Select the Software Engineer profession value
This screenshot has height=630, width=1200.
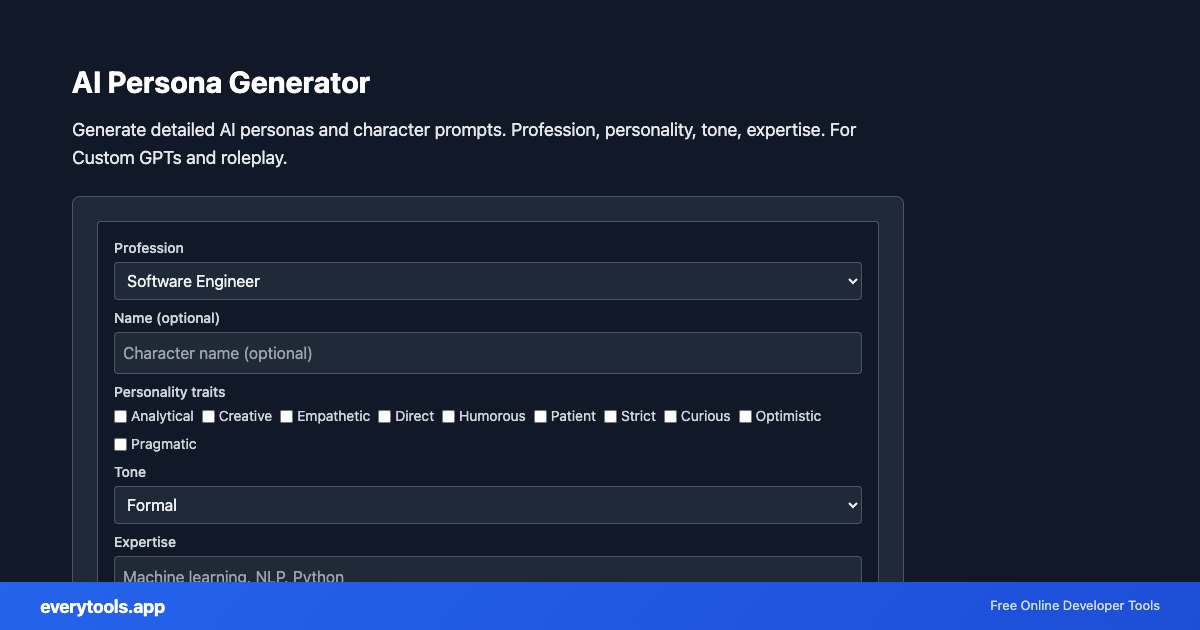point(193,281)
